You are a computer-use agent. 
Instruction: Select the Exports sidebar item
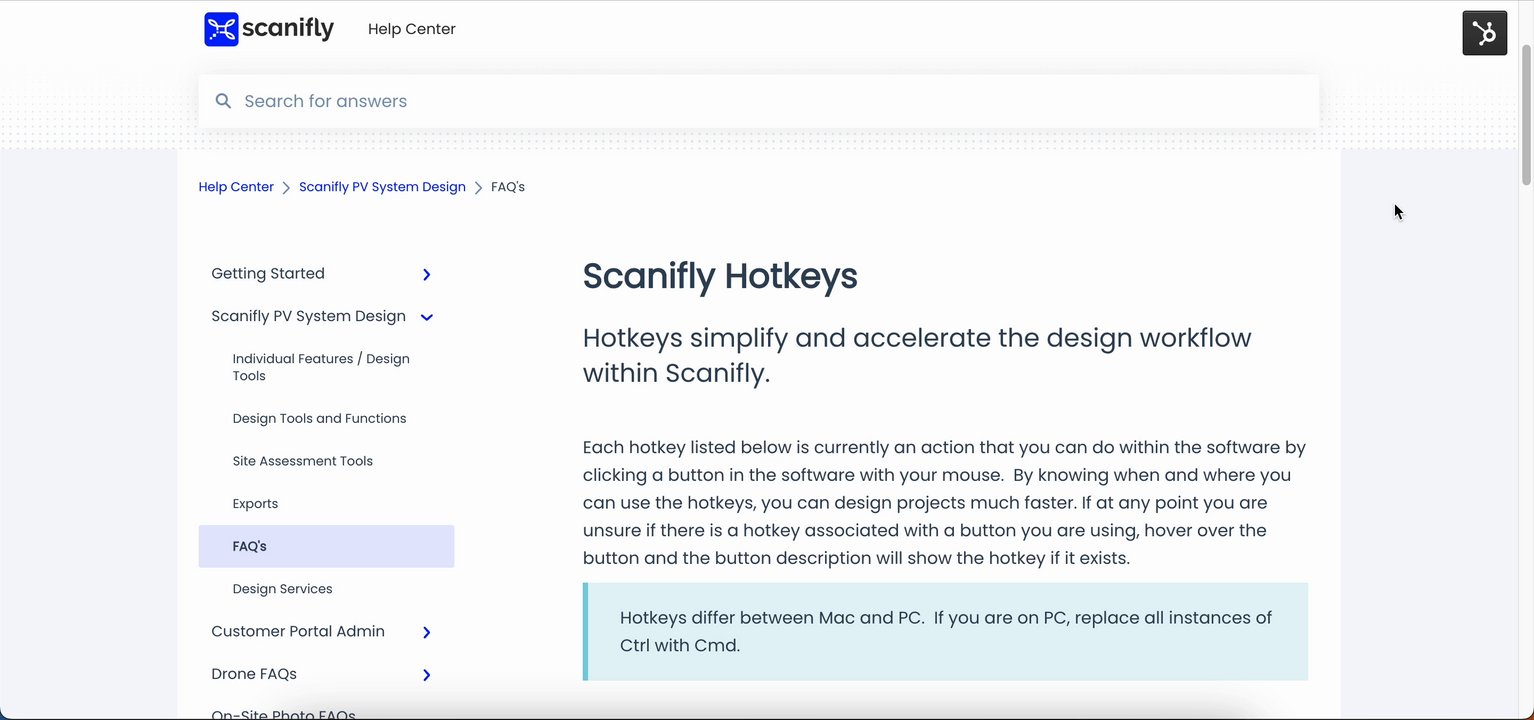pyautogui.click(x=255, y=504)
